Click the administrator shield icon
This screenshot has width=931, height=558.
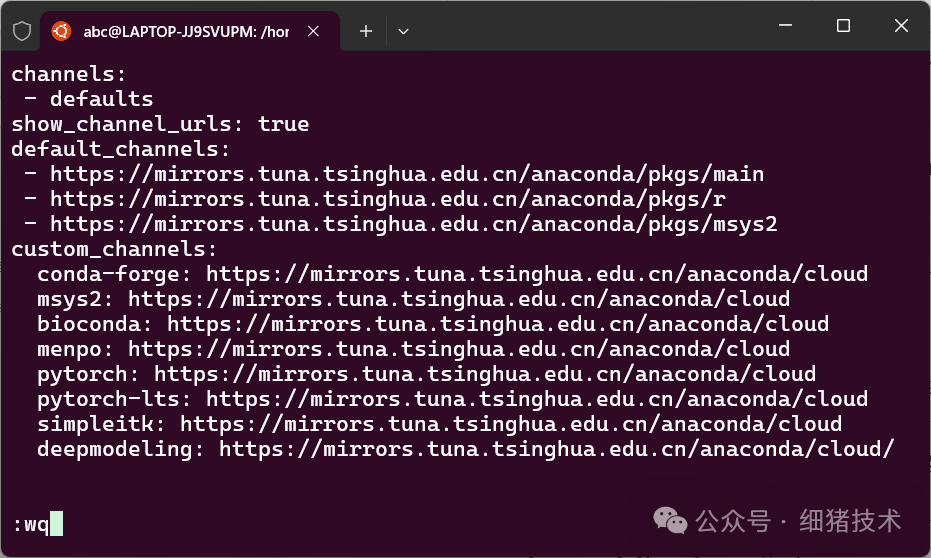tap(21, 31)
